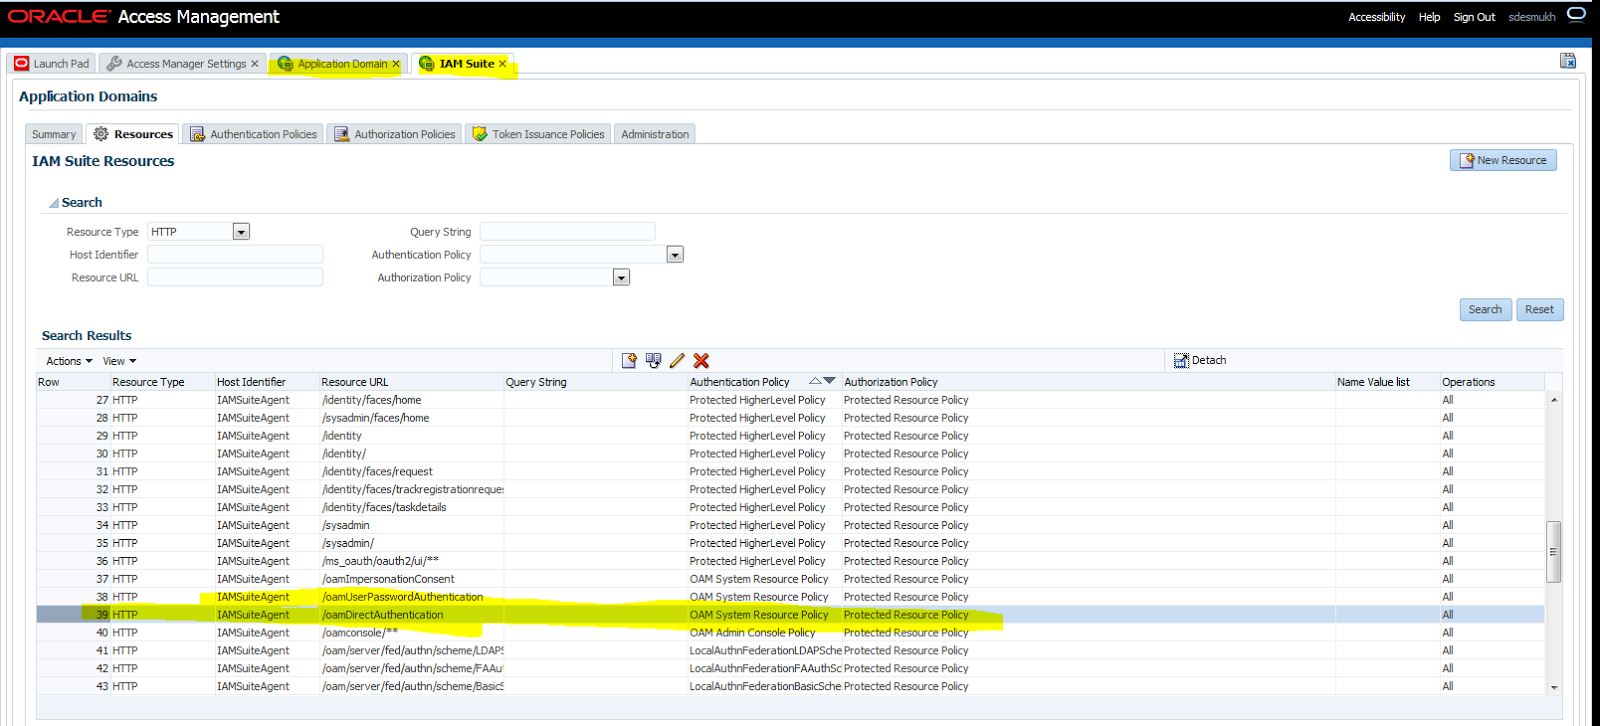
Task: Collapse the Search section
Action: [53, 203]
